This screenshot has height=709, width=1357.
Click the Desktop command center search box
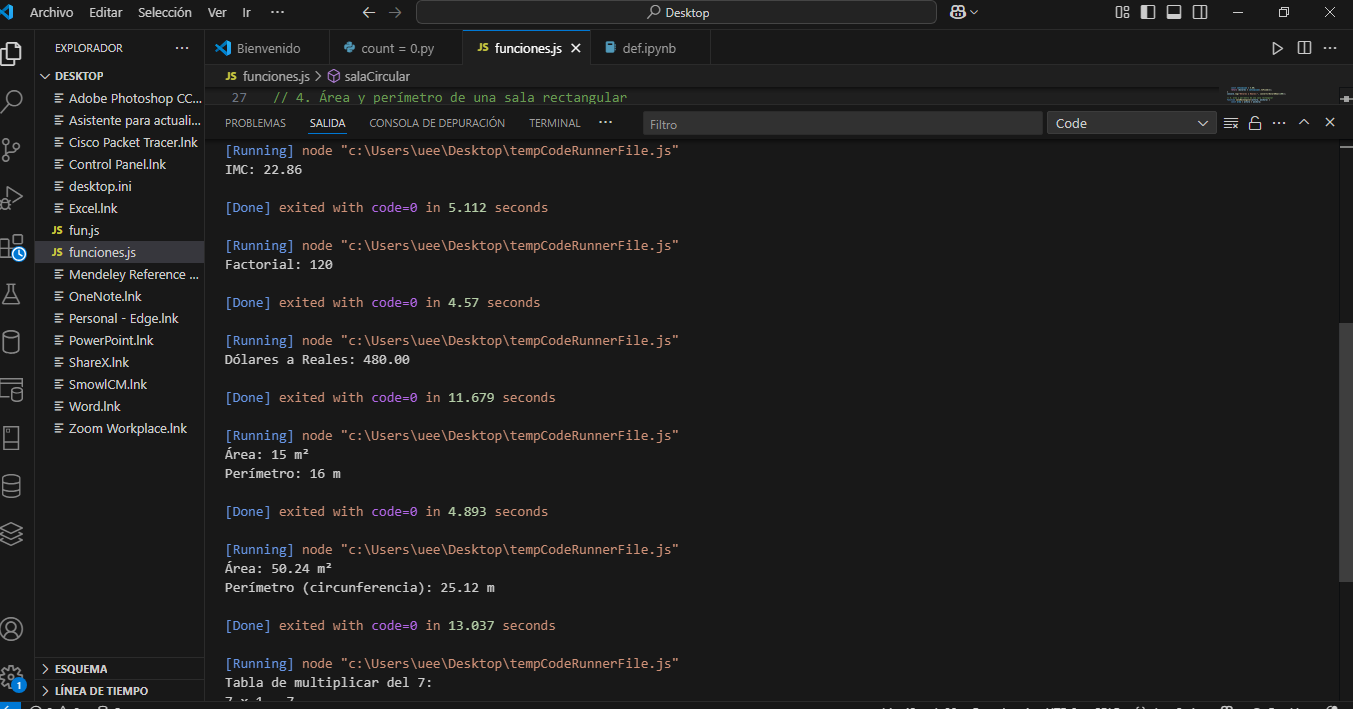(676, 12)
